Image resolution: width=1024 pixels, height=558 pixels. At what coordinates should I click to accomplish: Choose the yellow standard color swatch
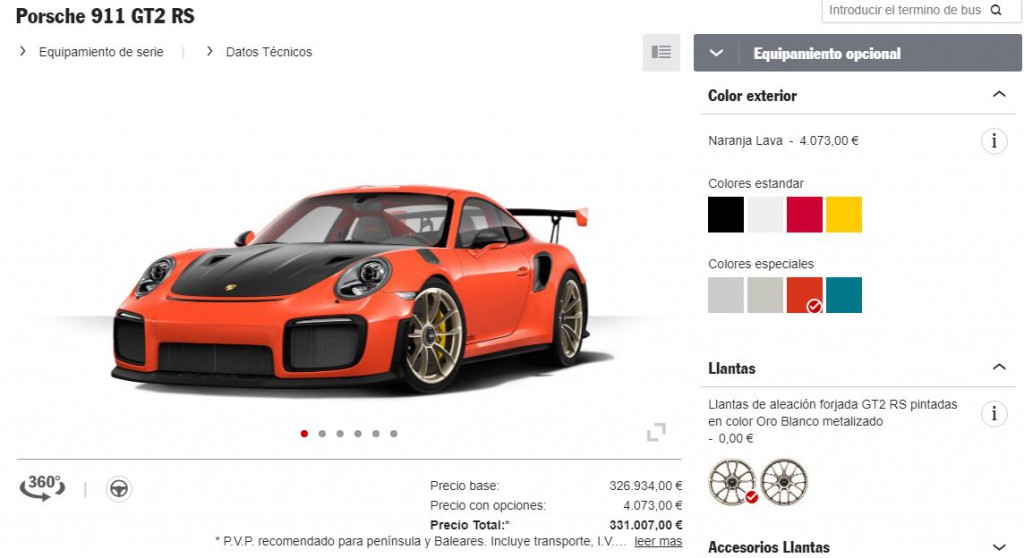(x=844, y=214)
